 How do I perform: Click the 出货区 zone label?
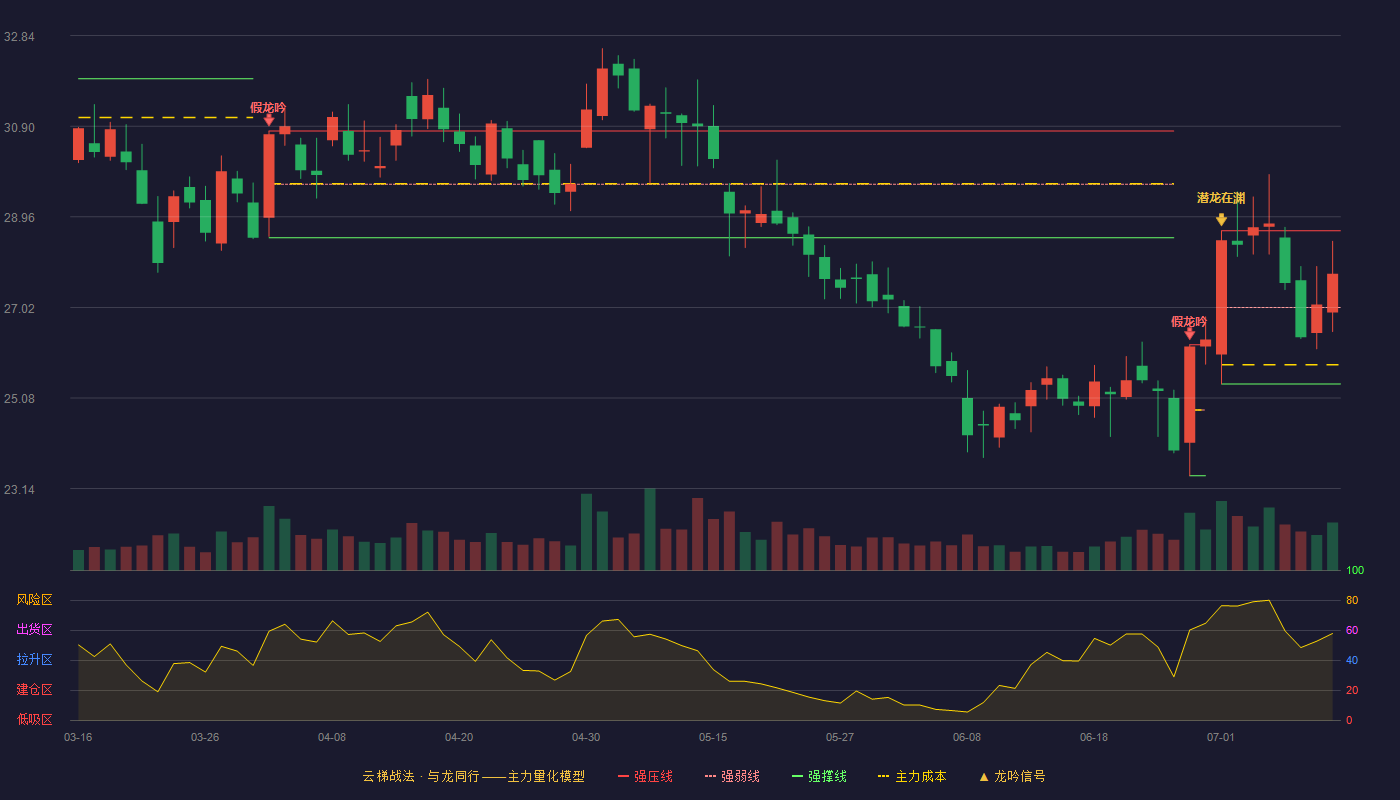pyautogui.click(x=34, y=630)
